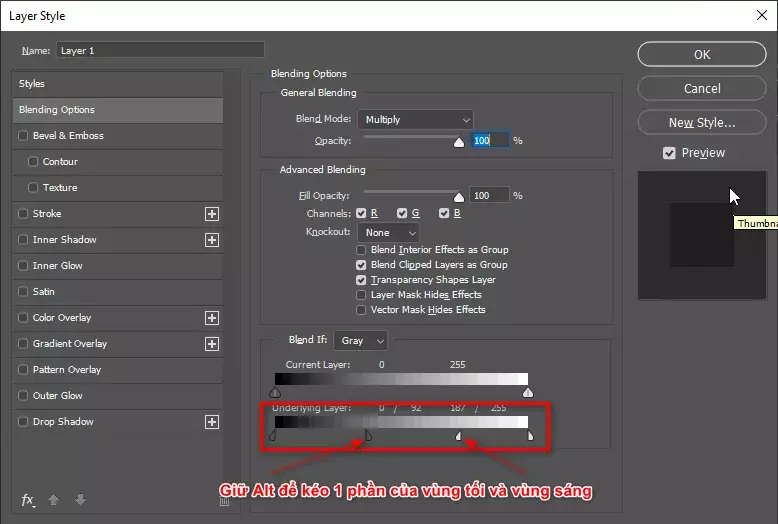Enable Satin effect checkbox

pos(23,291)
